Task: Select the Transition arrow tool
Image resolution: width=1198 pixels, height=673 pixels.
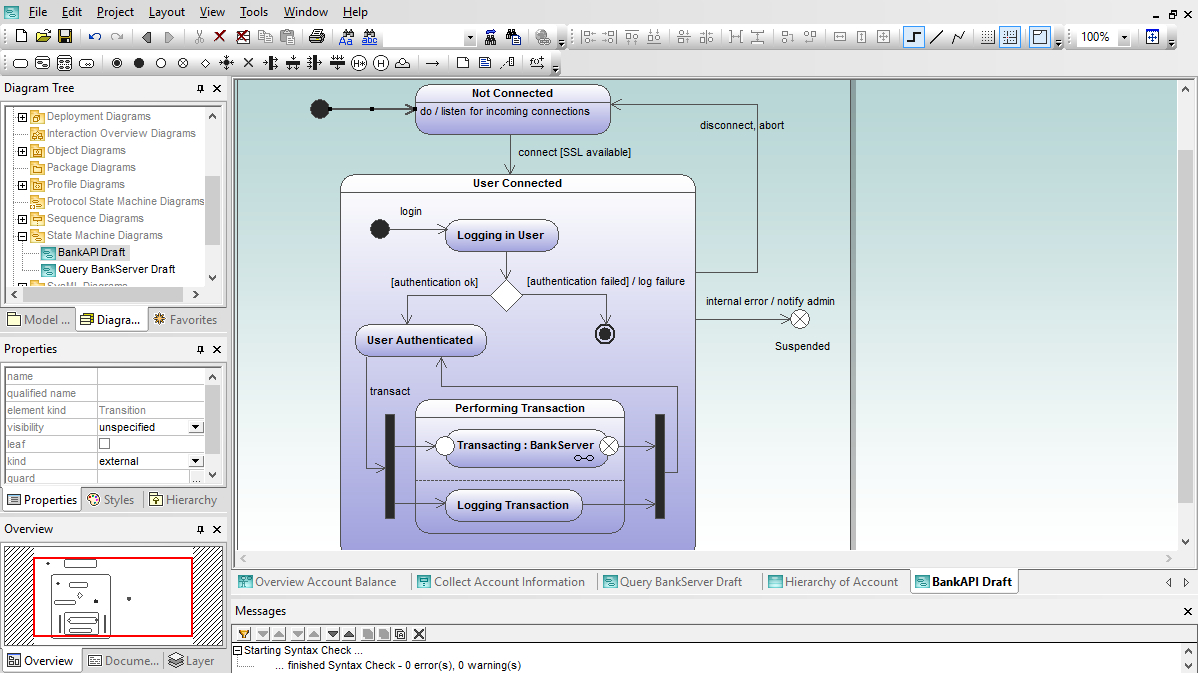Action: [432, 63]
